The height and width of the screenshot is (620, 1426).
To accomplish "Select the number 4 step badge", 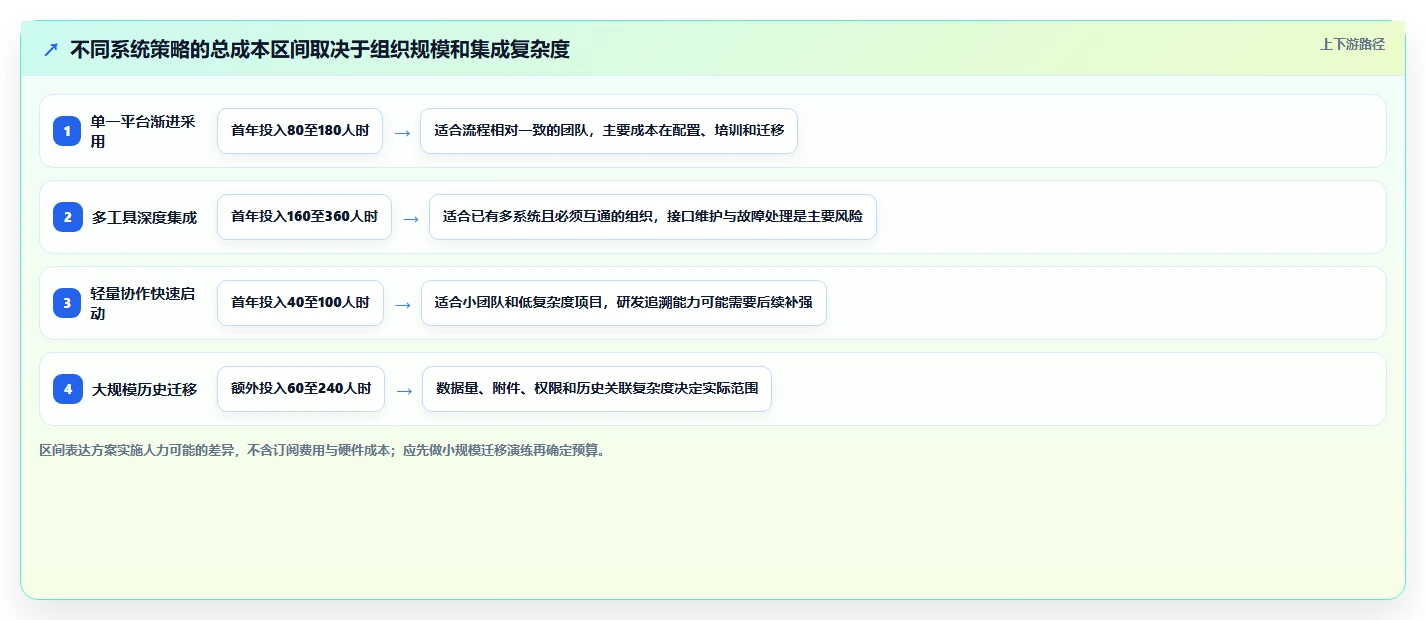I will coord(68,389).
